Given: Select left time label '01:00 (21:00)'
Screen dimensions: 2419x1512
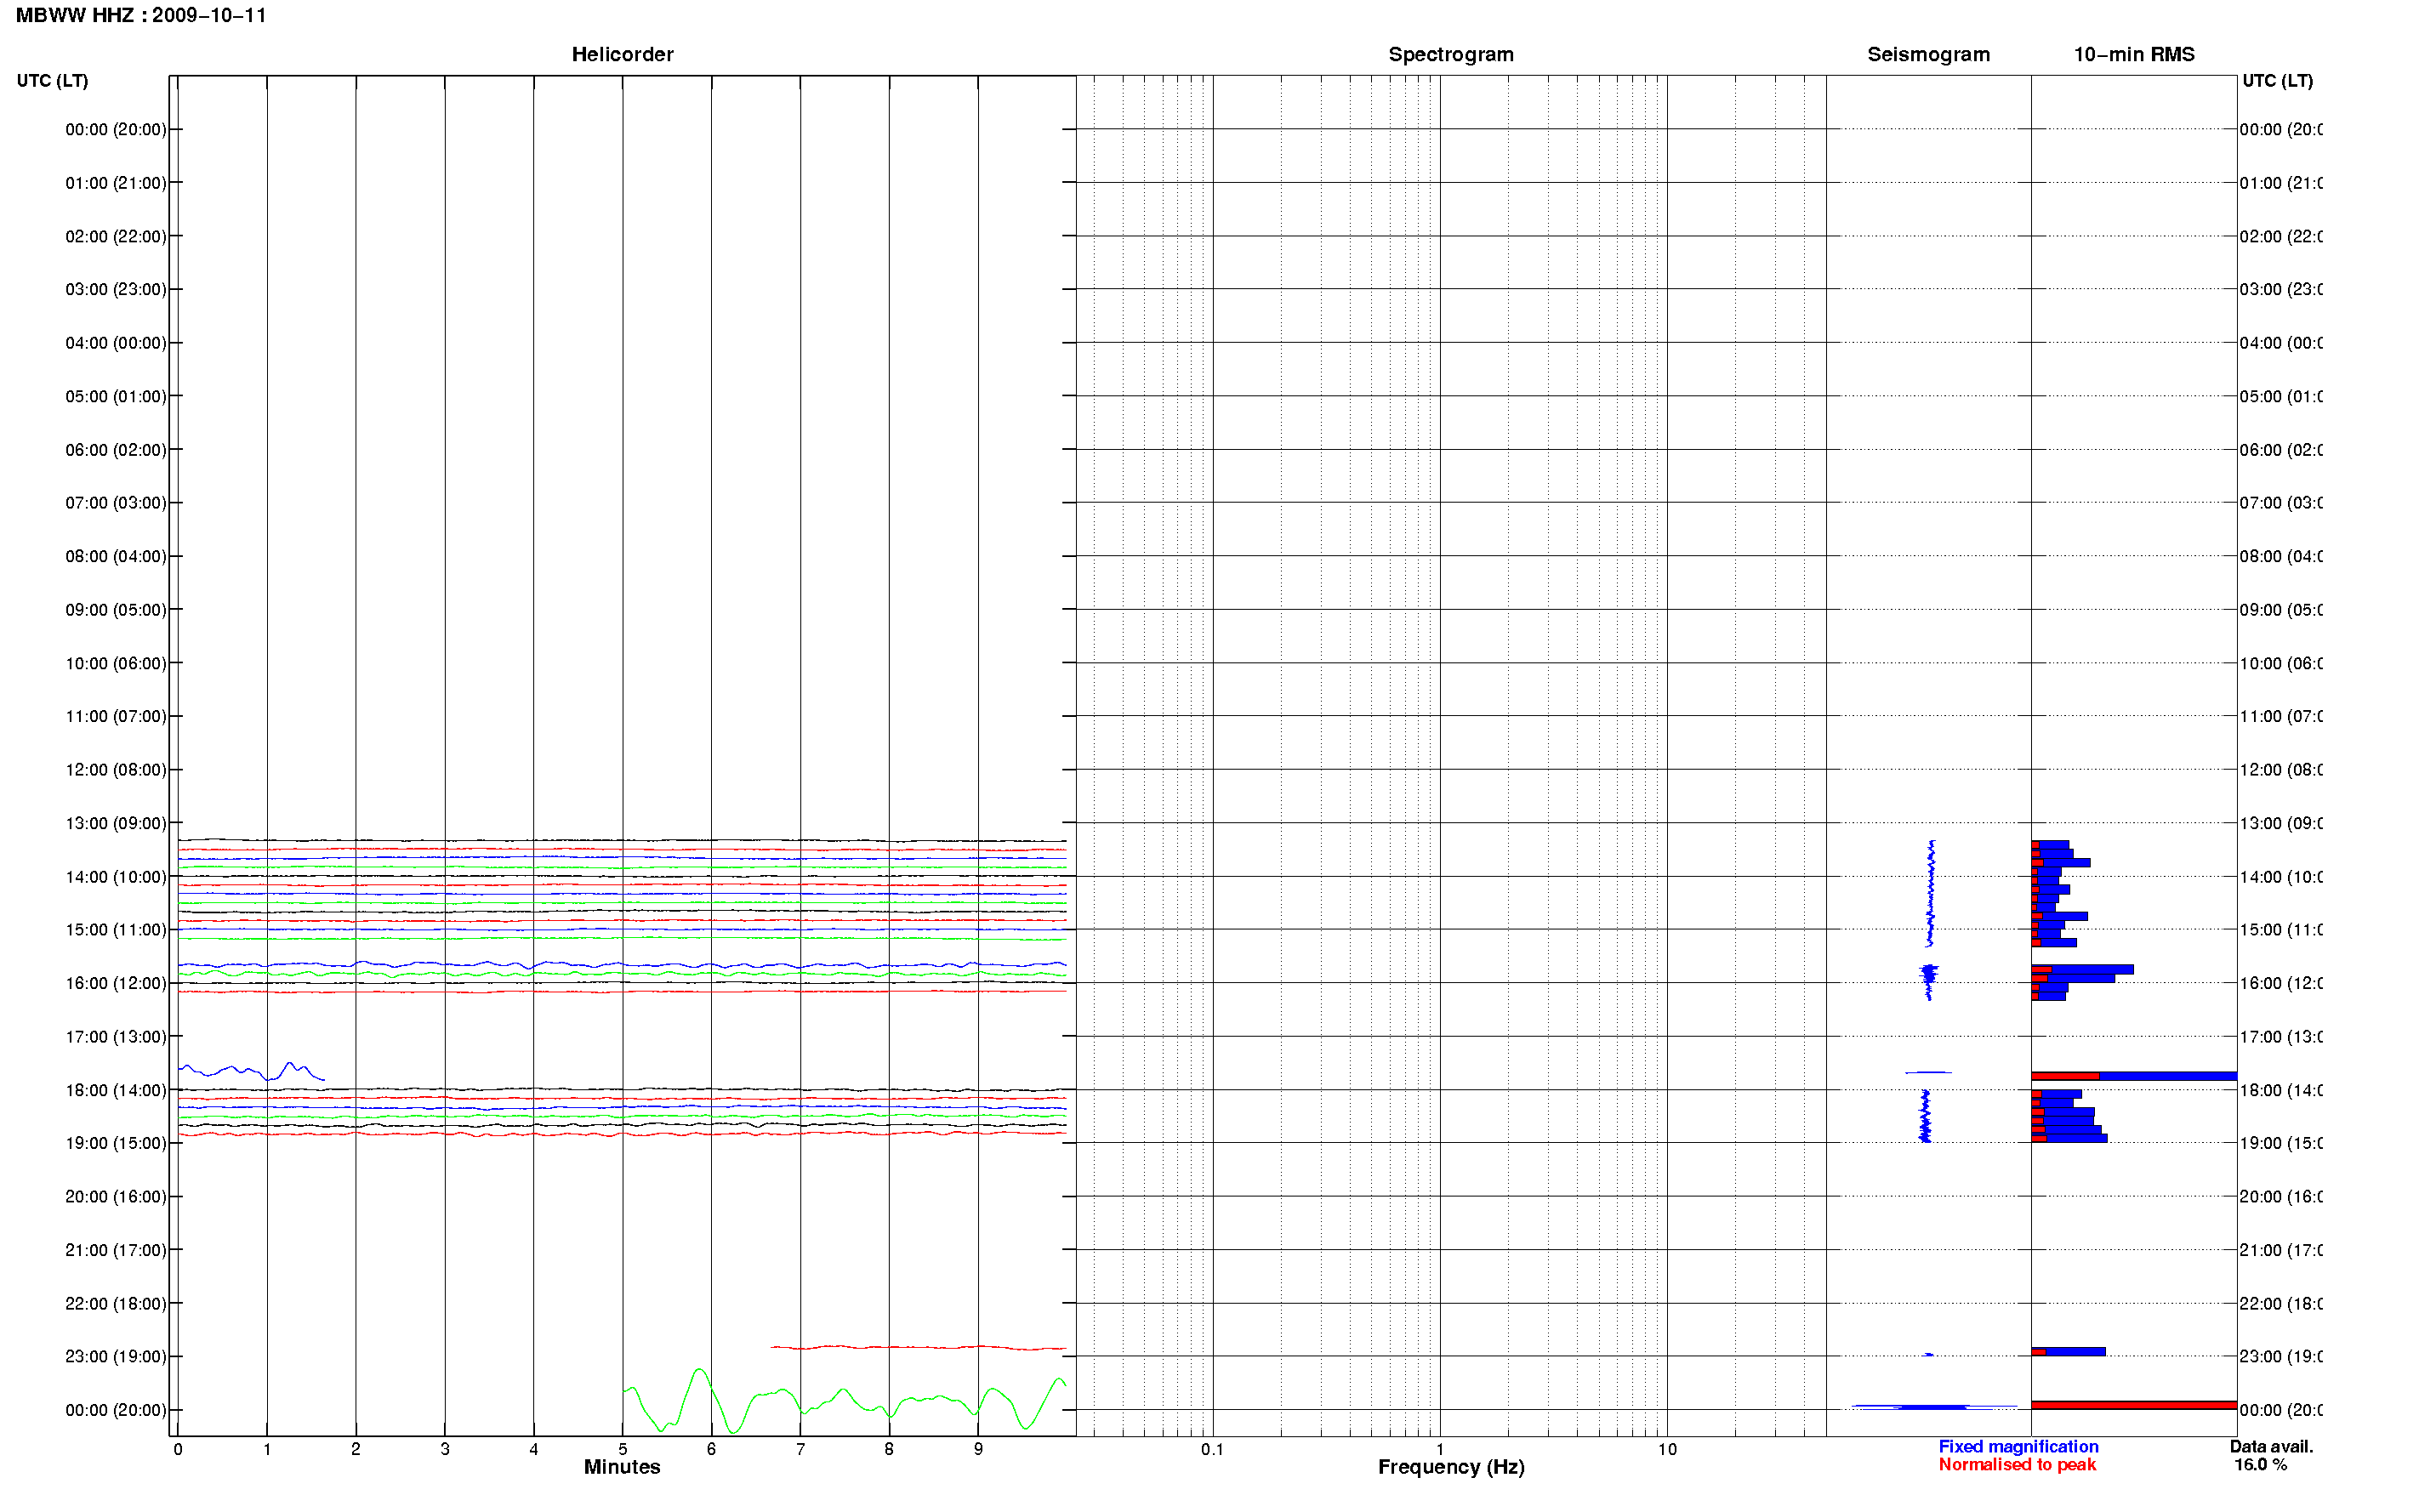Looking at the screenshot, I should coord(116,183).
